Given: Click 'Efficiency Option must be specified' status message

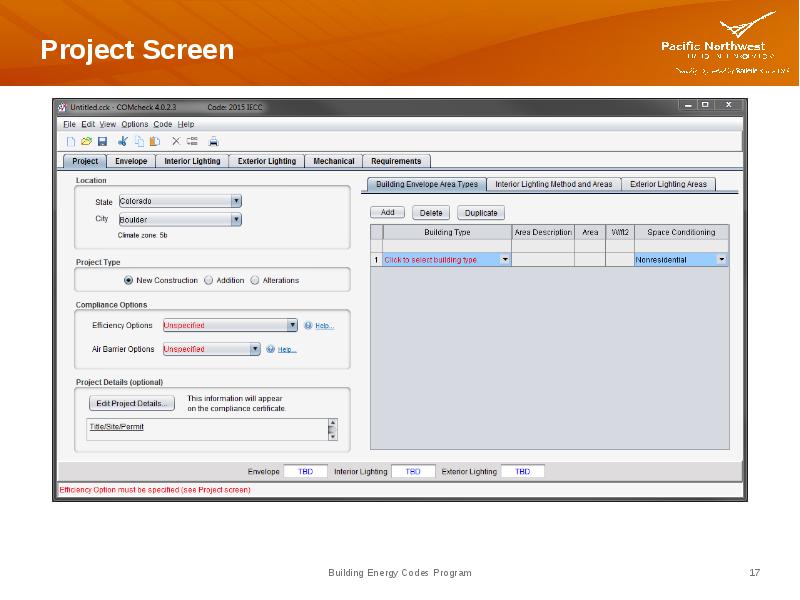Looking at the screenshot, I should click(x=155, y=490).
